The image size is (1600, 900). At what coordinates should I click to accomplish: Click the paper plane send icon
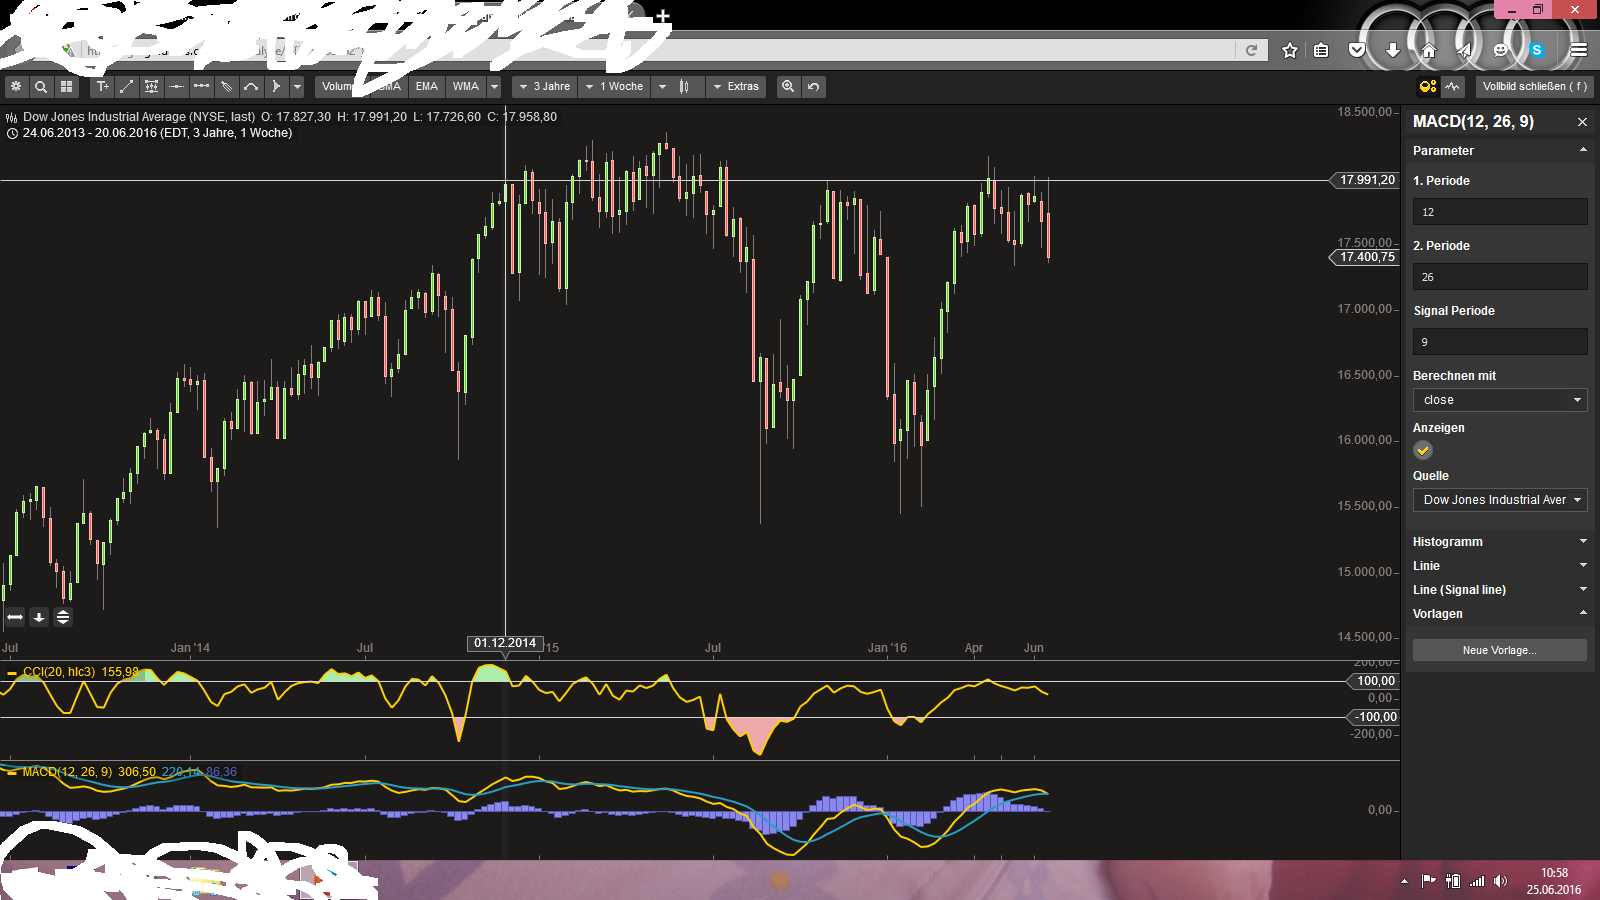[1464, 50]
